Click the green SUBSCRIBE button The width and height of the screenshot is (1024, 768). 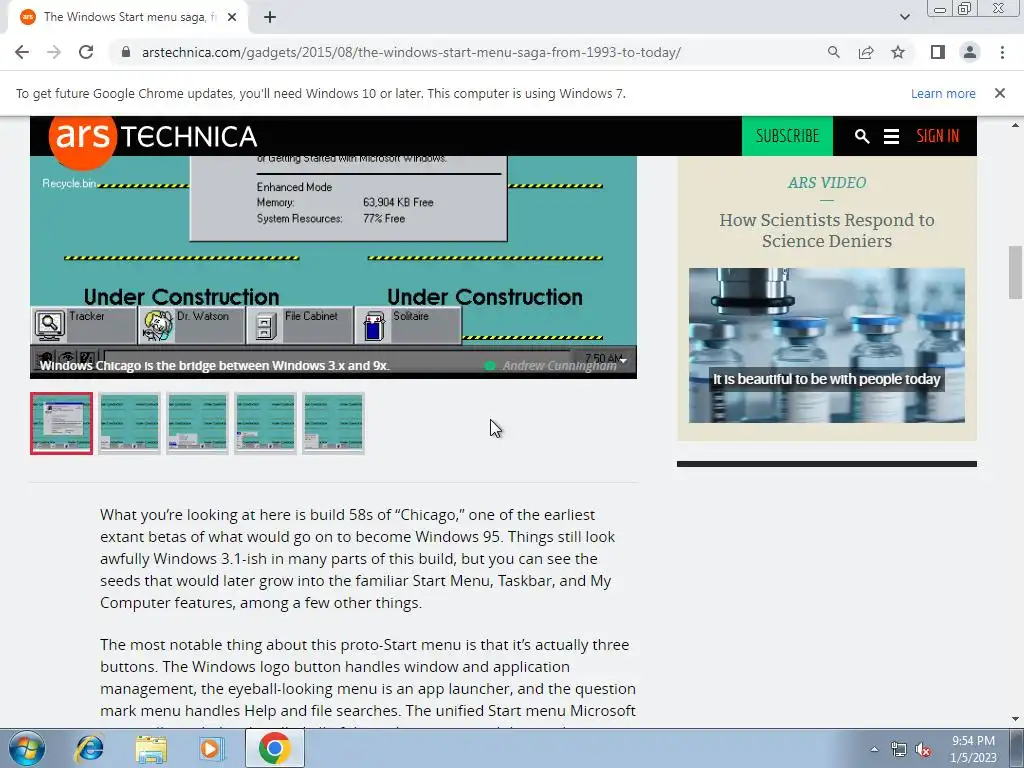pos(787,136)
